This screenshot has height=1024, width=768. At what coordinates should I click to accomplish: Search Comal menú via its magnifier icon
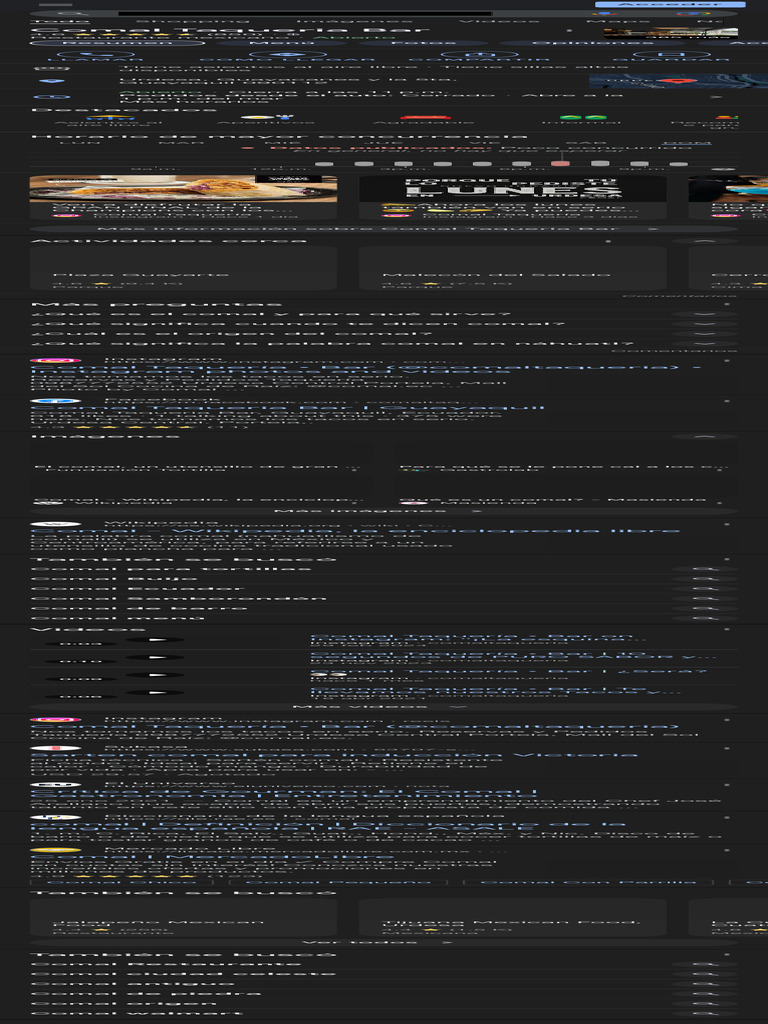[705, 618]
